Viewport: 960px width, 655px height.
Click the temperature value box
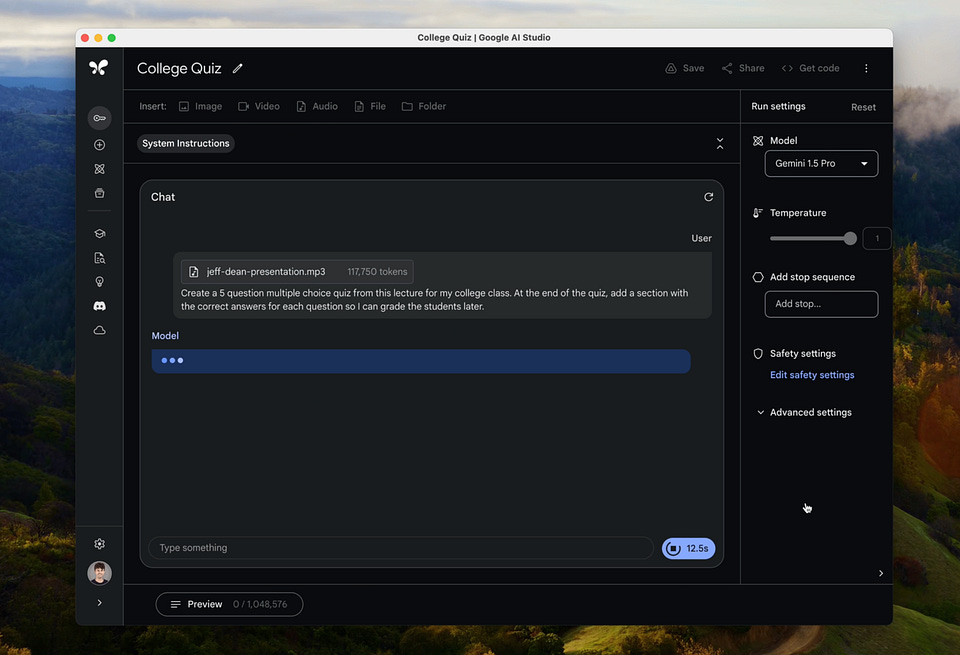click(877, 238)
